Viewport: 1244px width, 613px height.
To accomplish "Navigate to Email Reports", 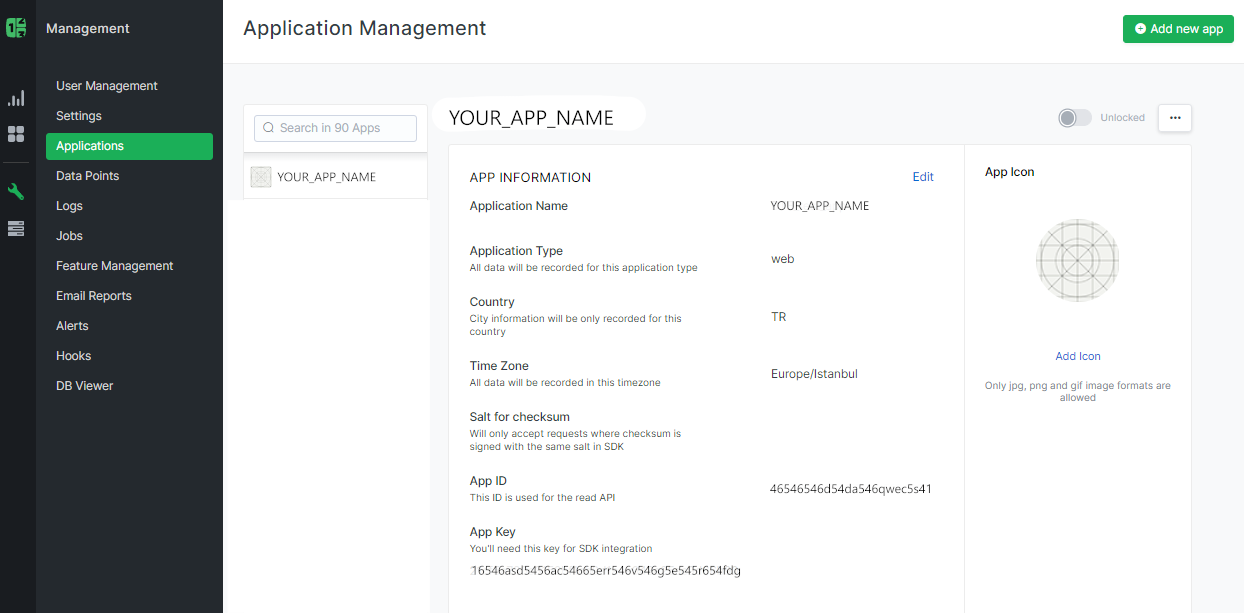I will pos(93,295).
